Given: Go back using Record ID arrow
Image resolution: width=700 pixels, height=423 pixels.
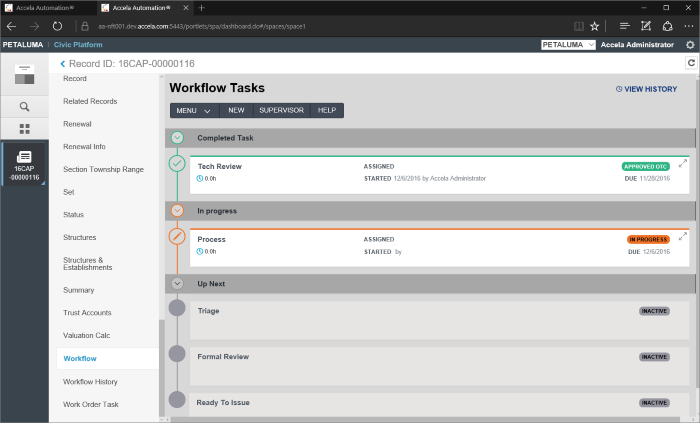Looking at the screenshot, I should pyautogui.click(x=63, y=64).
